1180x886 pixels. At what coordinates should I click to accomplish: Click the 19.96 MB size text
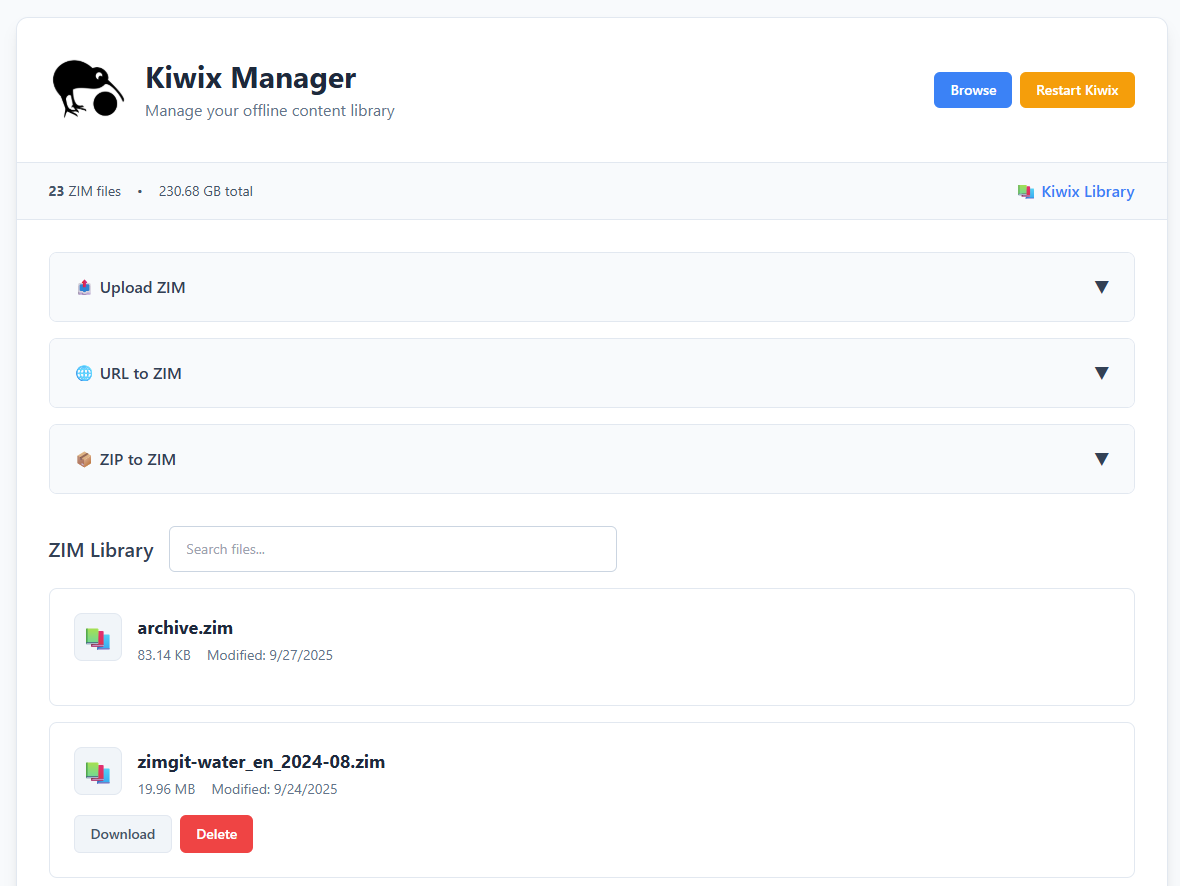click(x=166, y=789)
